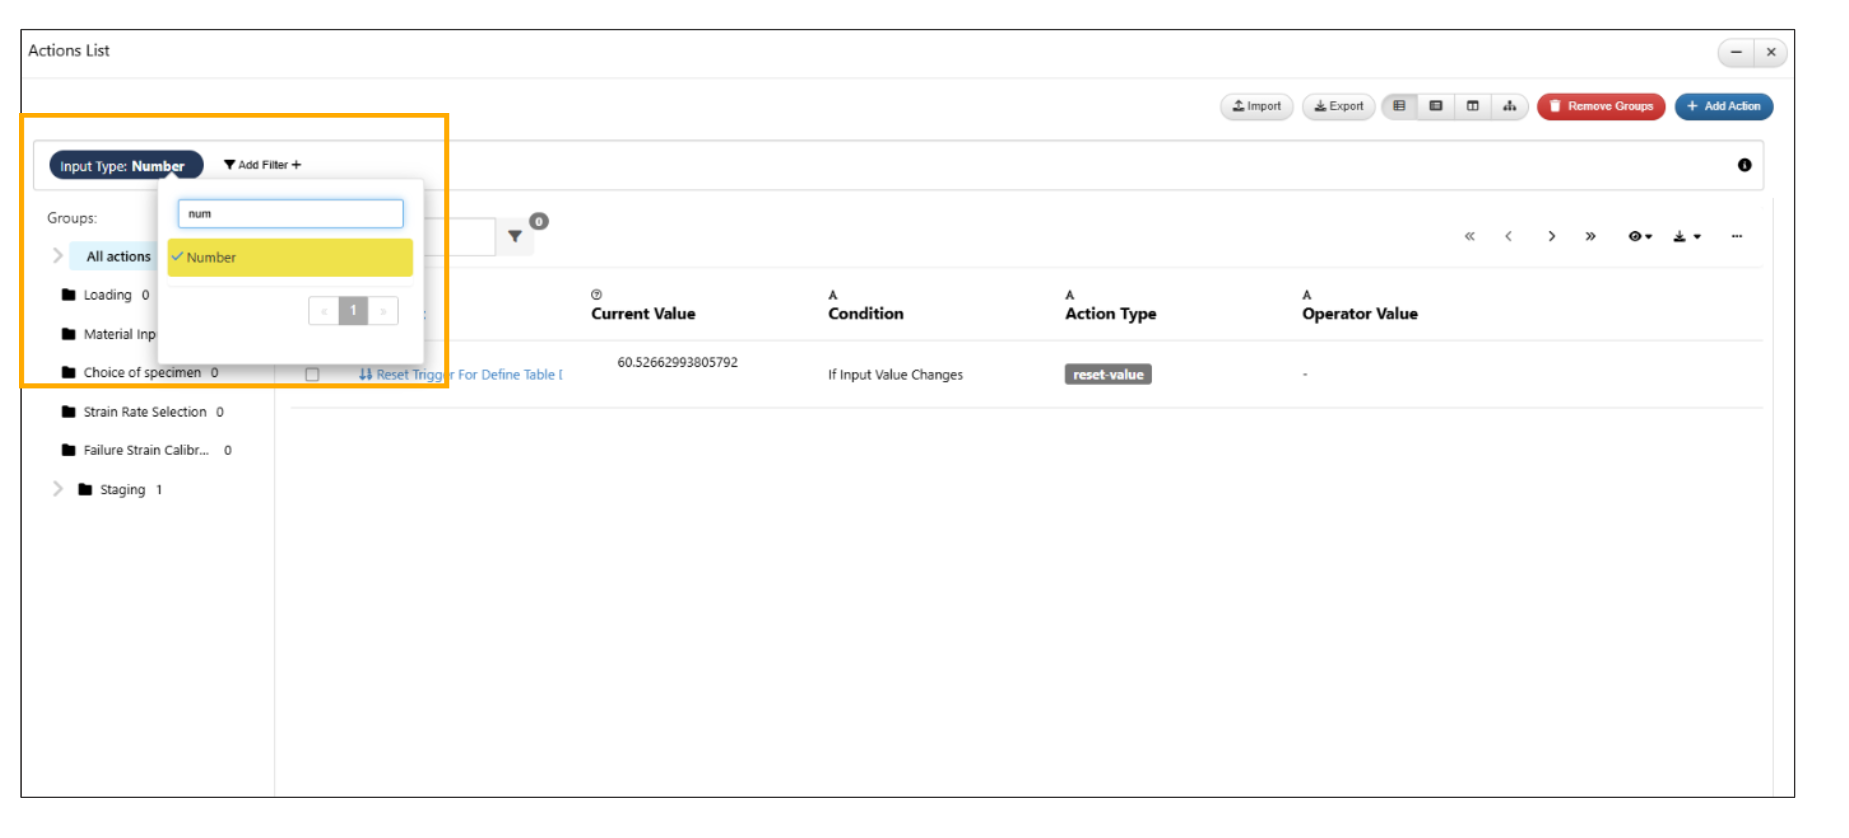Viewport: 1849px width, 838px height.
Task: Jump to the first page of results
Action: click(1469, 237)
